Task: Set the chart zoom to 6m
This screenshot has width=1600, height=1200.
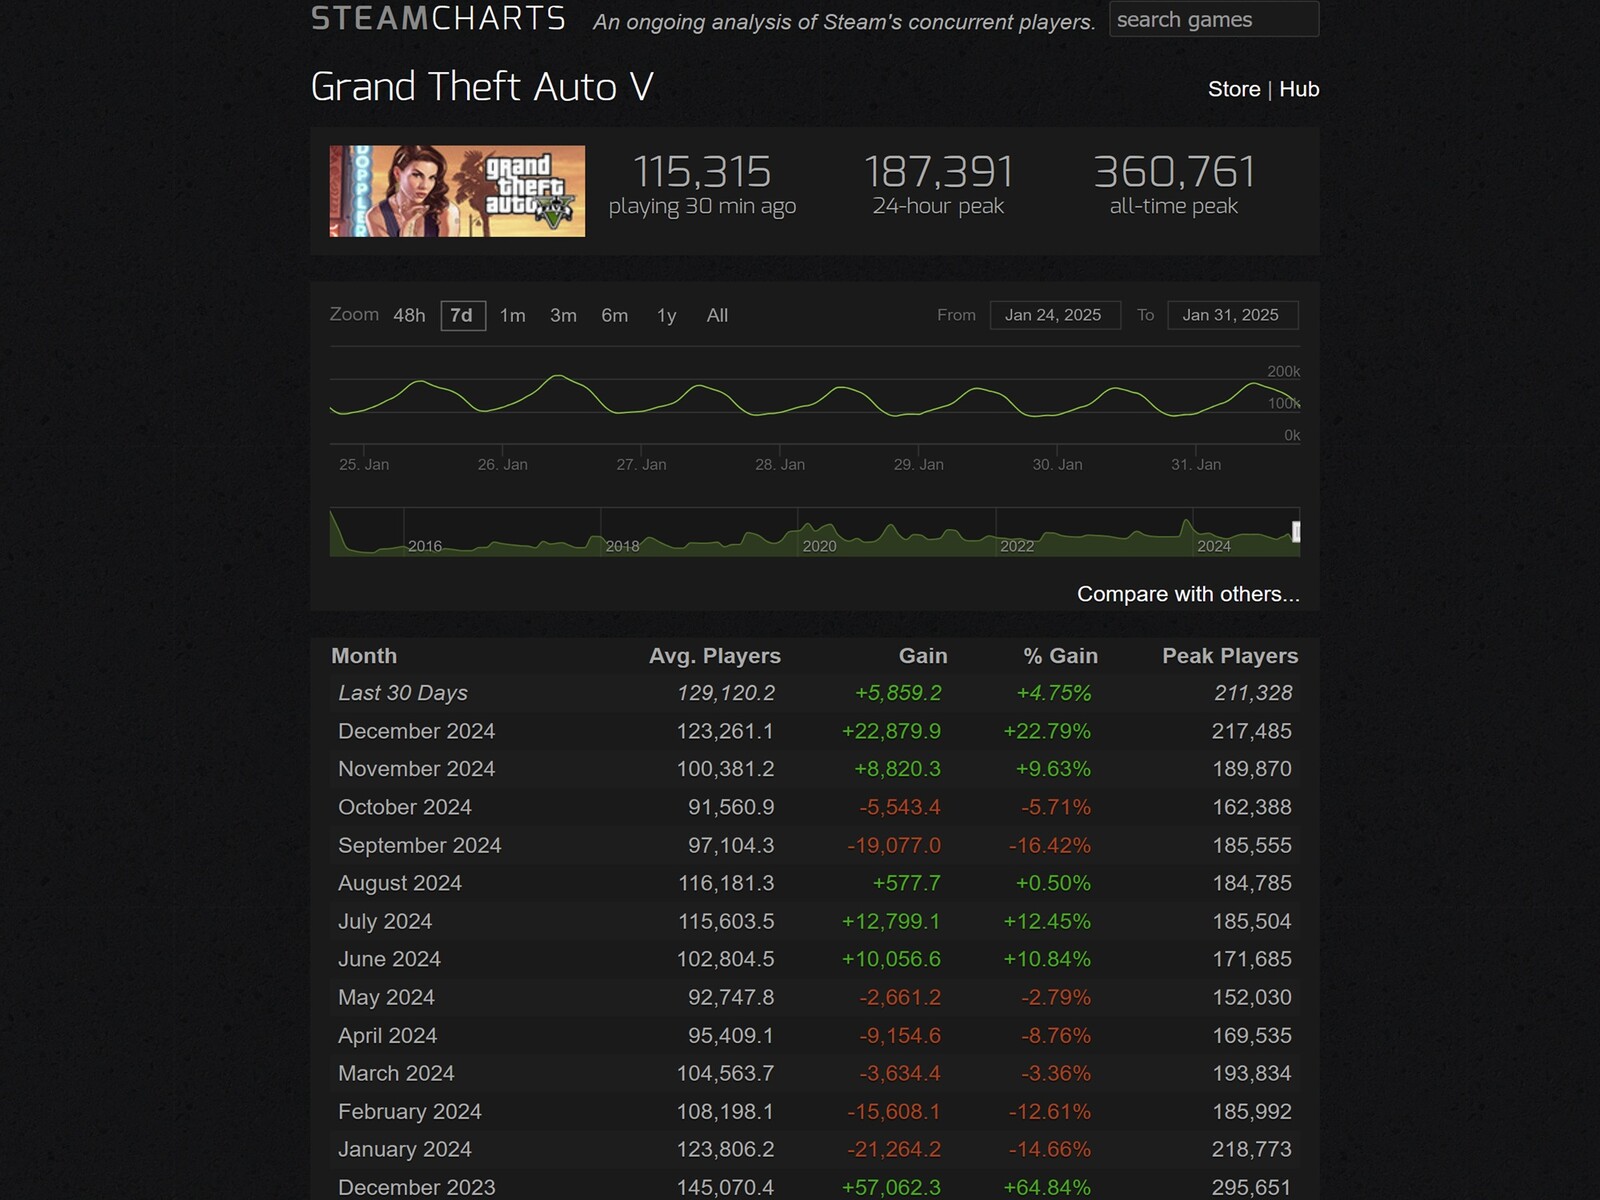Action: [x=615, y=315]
